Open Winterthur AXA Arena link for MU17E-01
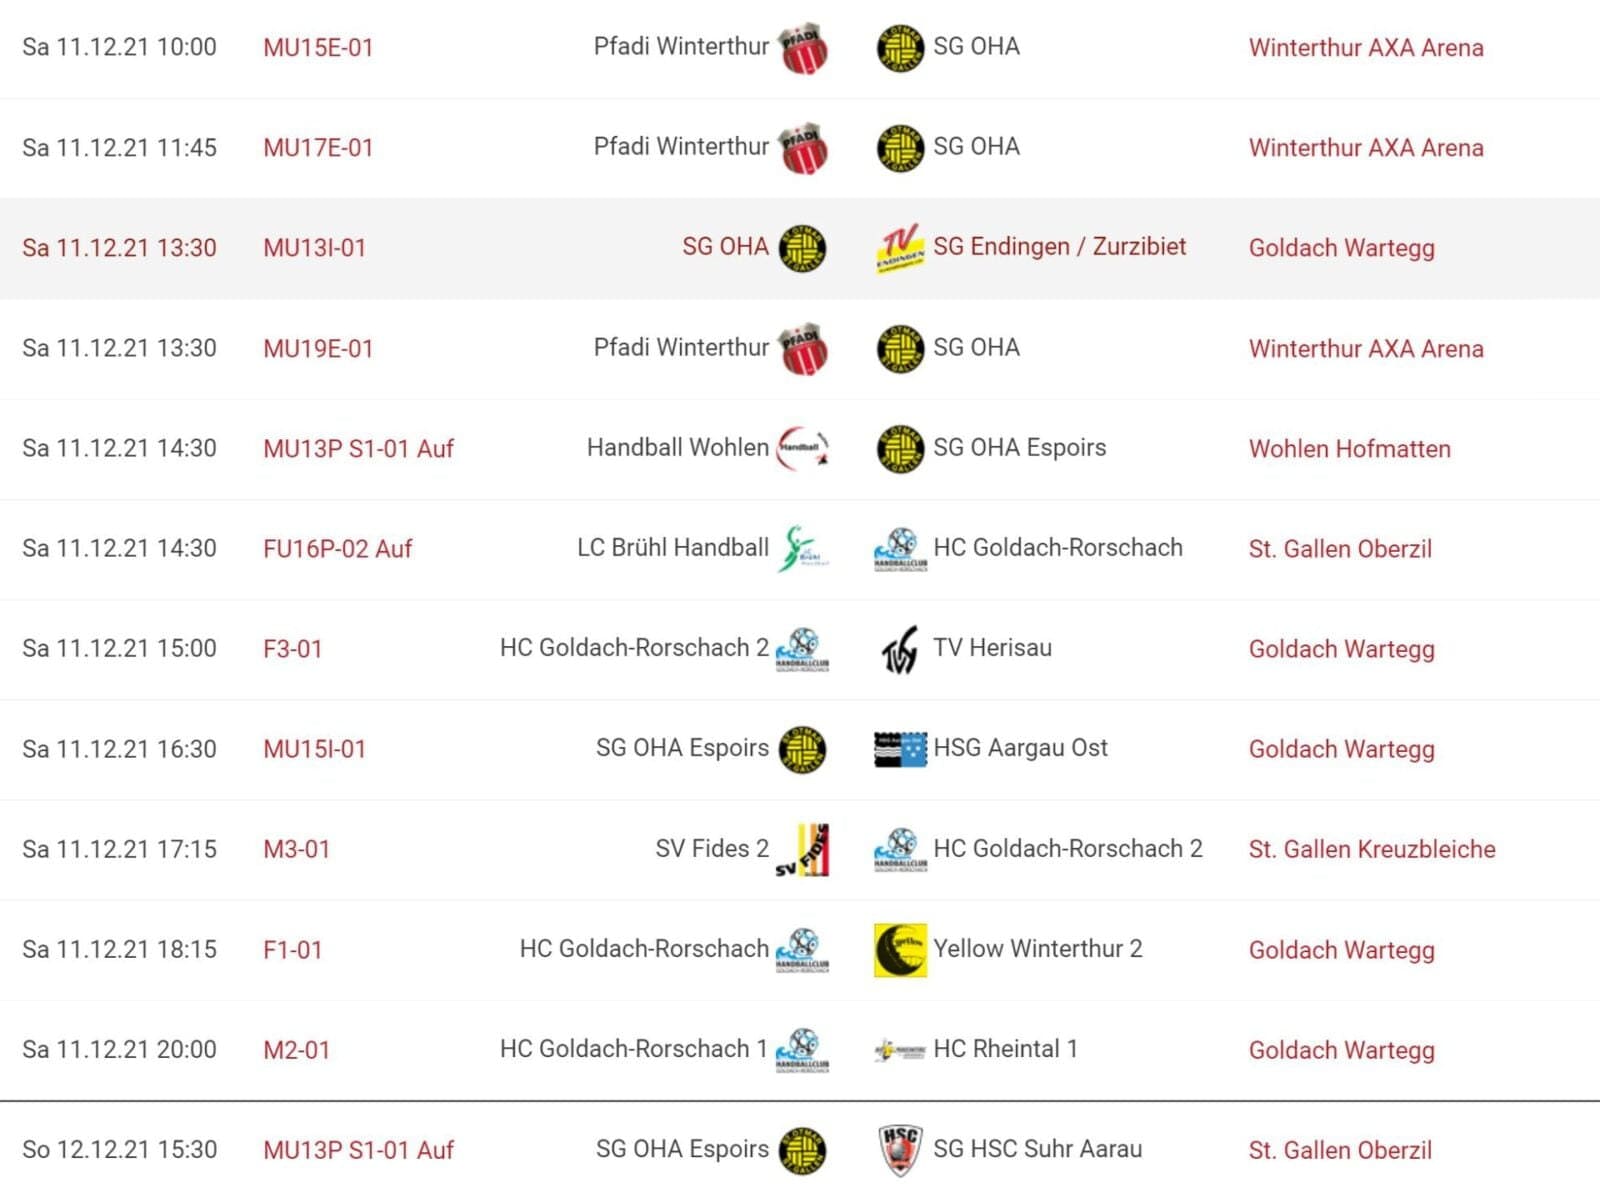The width and height of the screenshot is (1600, 1193). (x=1366, y=148)
